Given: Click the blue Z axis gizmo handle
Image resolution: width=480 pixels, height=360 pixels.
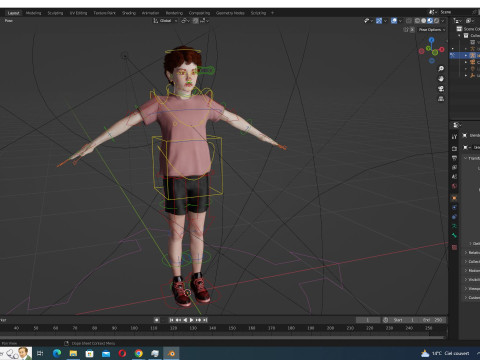Looking at the screenshot, I should [432, 40].
